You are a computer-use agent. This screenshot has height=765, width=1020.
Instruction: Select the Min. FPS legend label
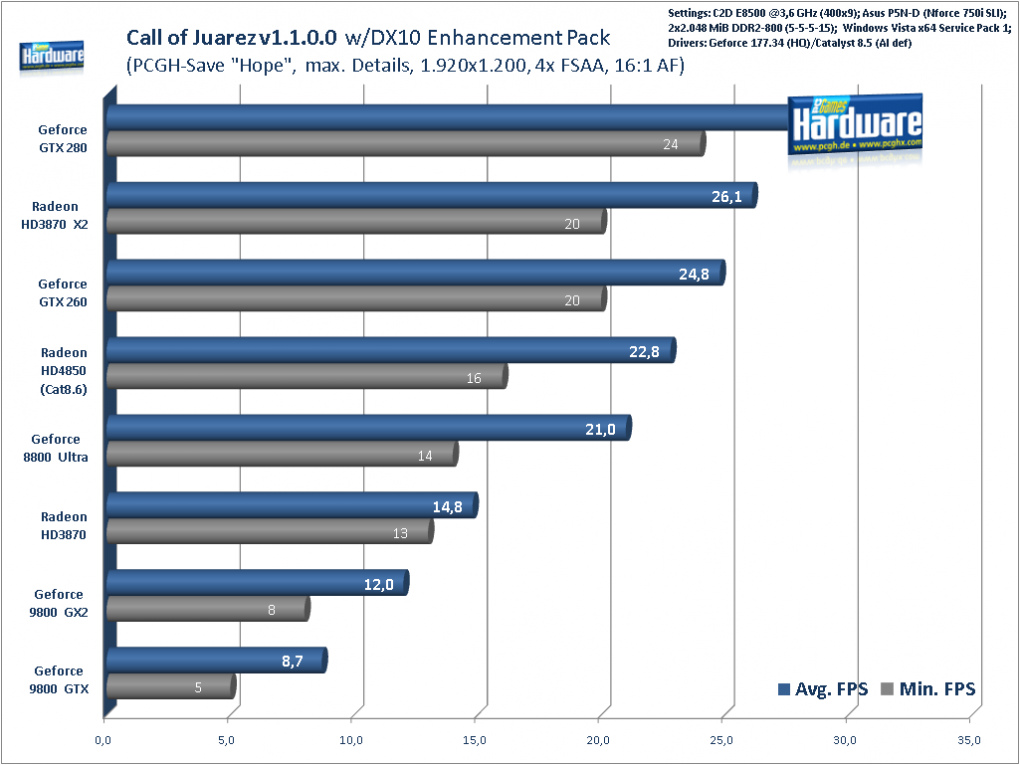(x=937, y=689)
